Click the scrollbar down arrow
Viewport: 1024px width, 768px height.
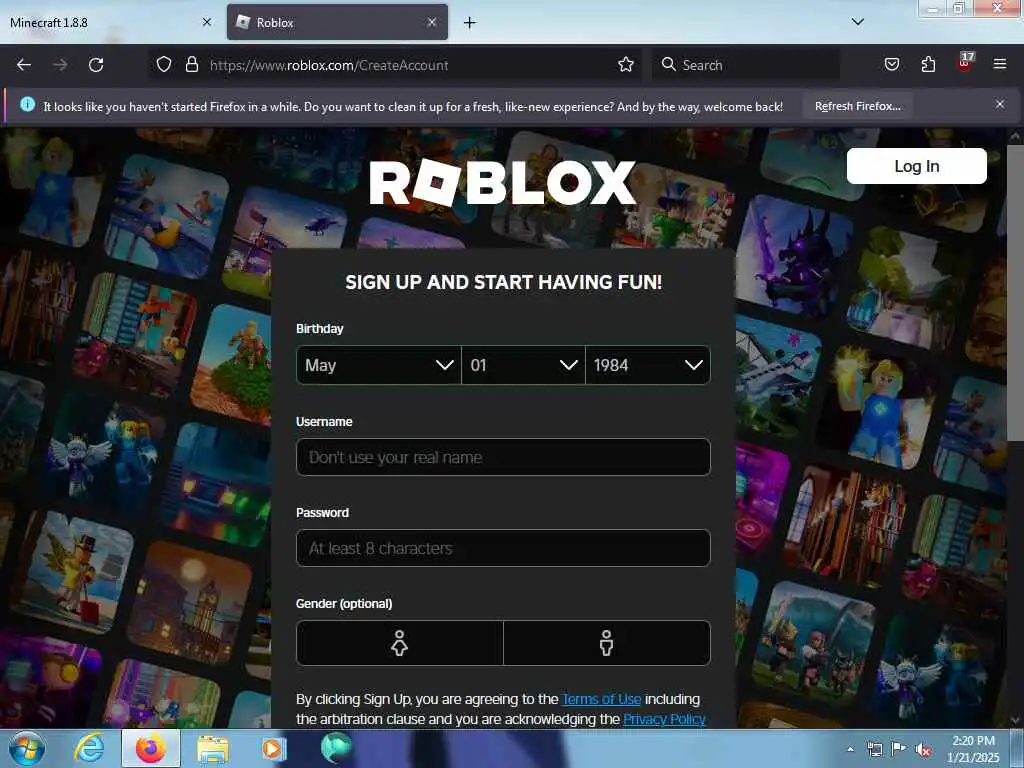1015,720
